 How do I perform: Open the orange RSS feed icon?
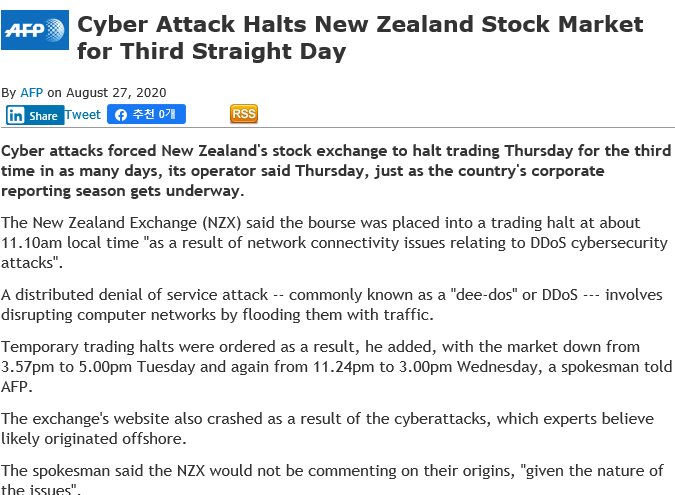tap(244, 114)
